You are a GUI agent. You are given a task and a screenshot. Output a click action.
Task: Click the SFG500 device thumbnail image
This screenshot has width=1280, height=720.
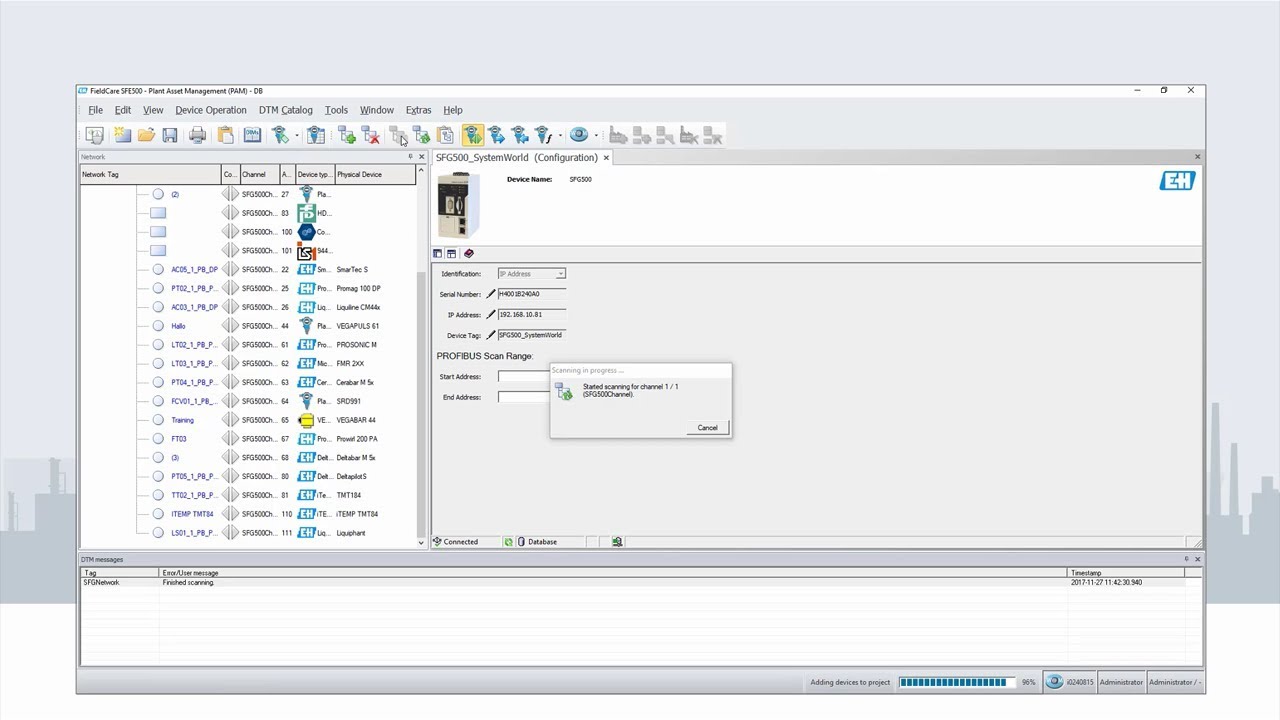coord(458,203)
